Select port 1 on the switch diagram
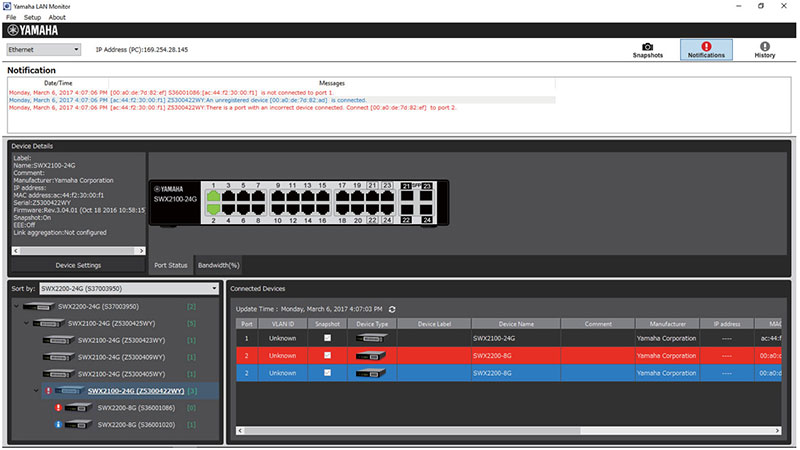The width and height of the screenshot is (800, 450). tap(213, 197)
